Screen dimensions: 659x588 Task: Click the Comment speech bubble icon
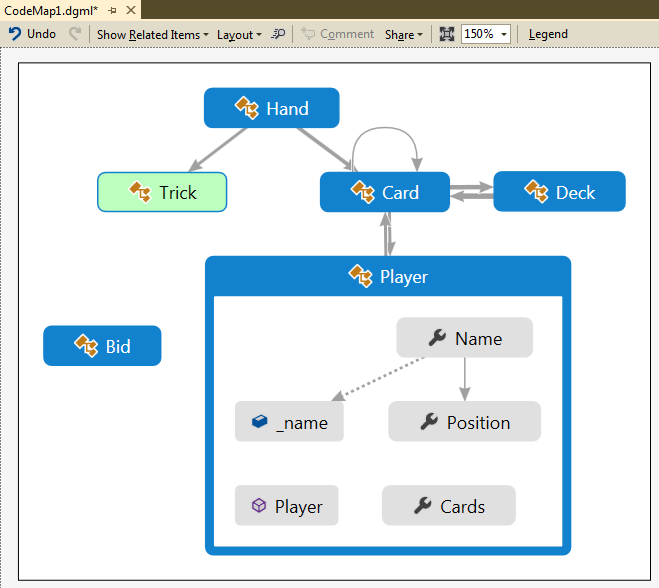pos(308,34)
